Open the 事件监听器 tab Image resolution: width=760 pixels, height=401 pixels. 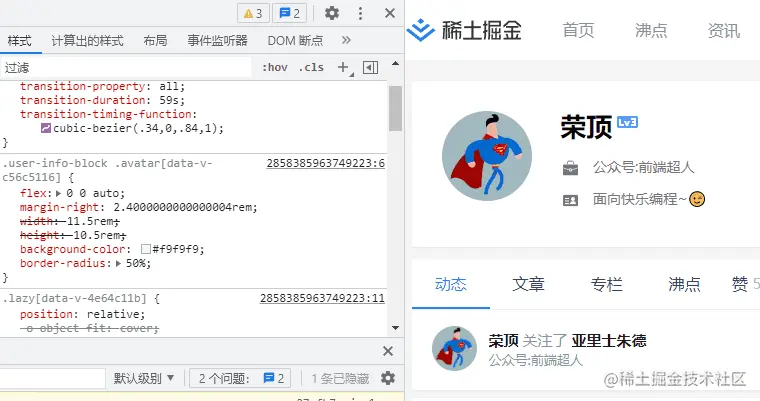[x=218, y=41]
